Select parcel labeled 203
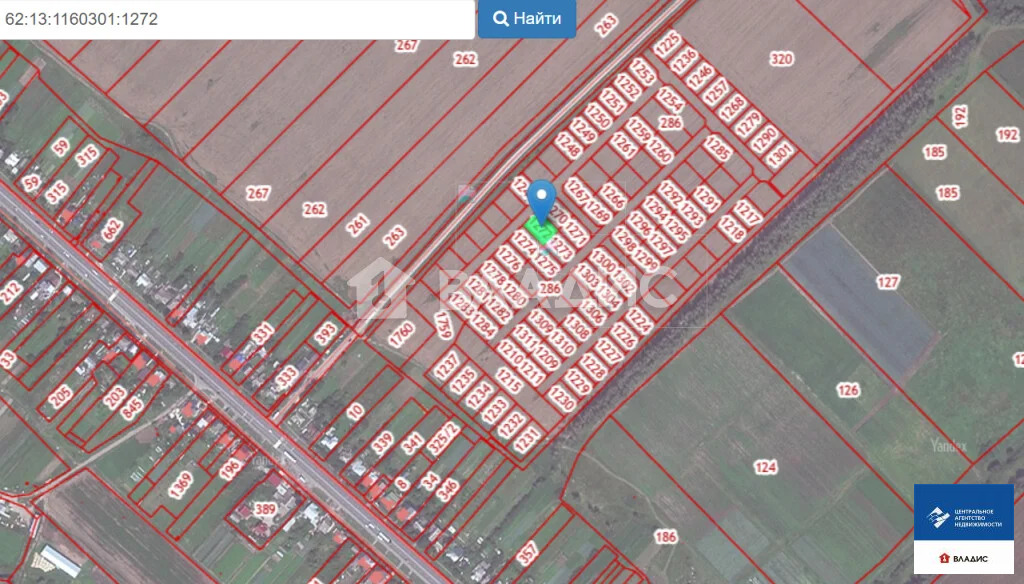 coord(114,396)
